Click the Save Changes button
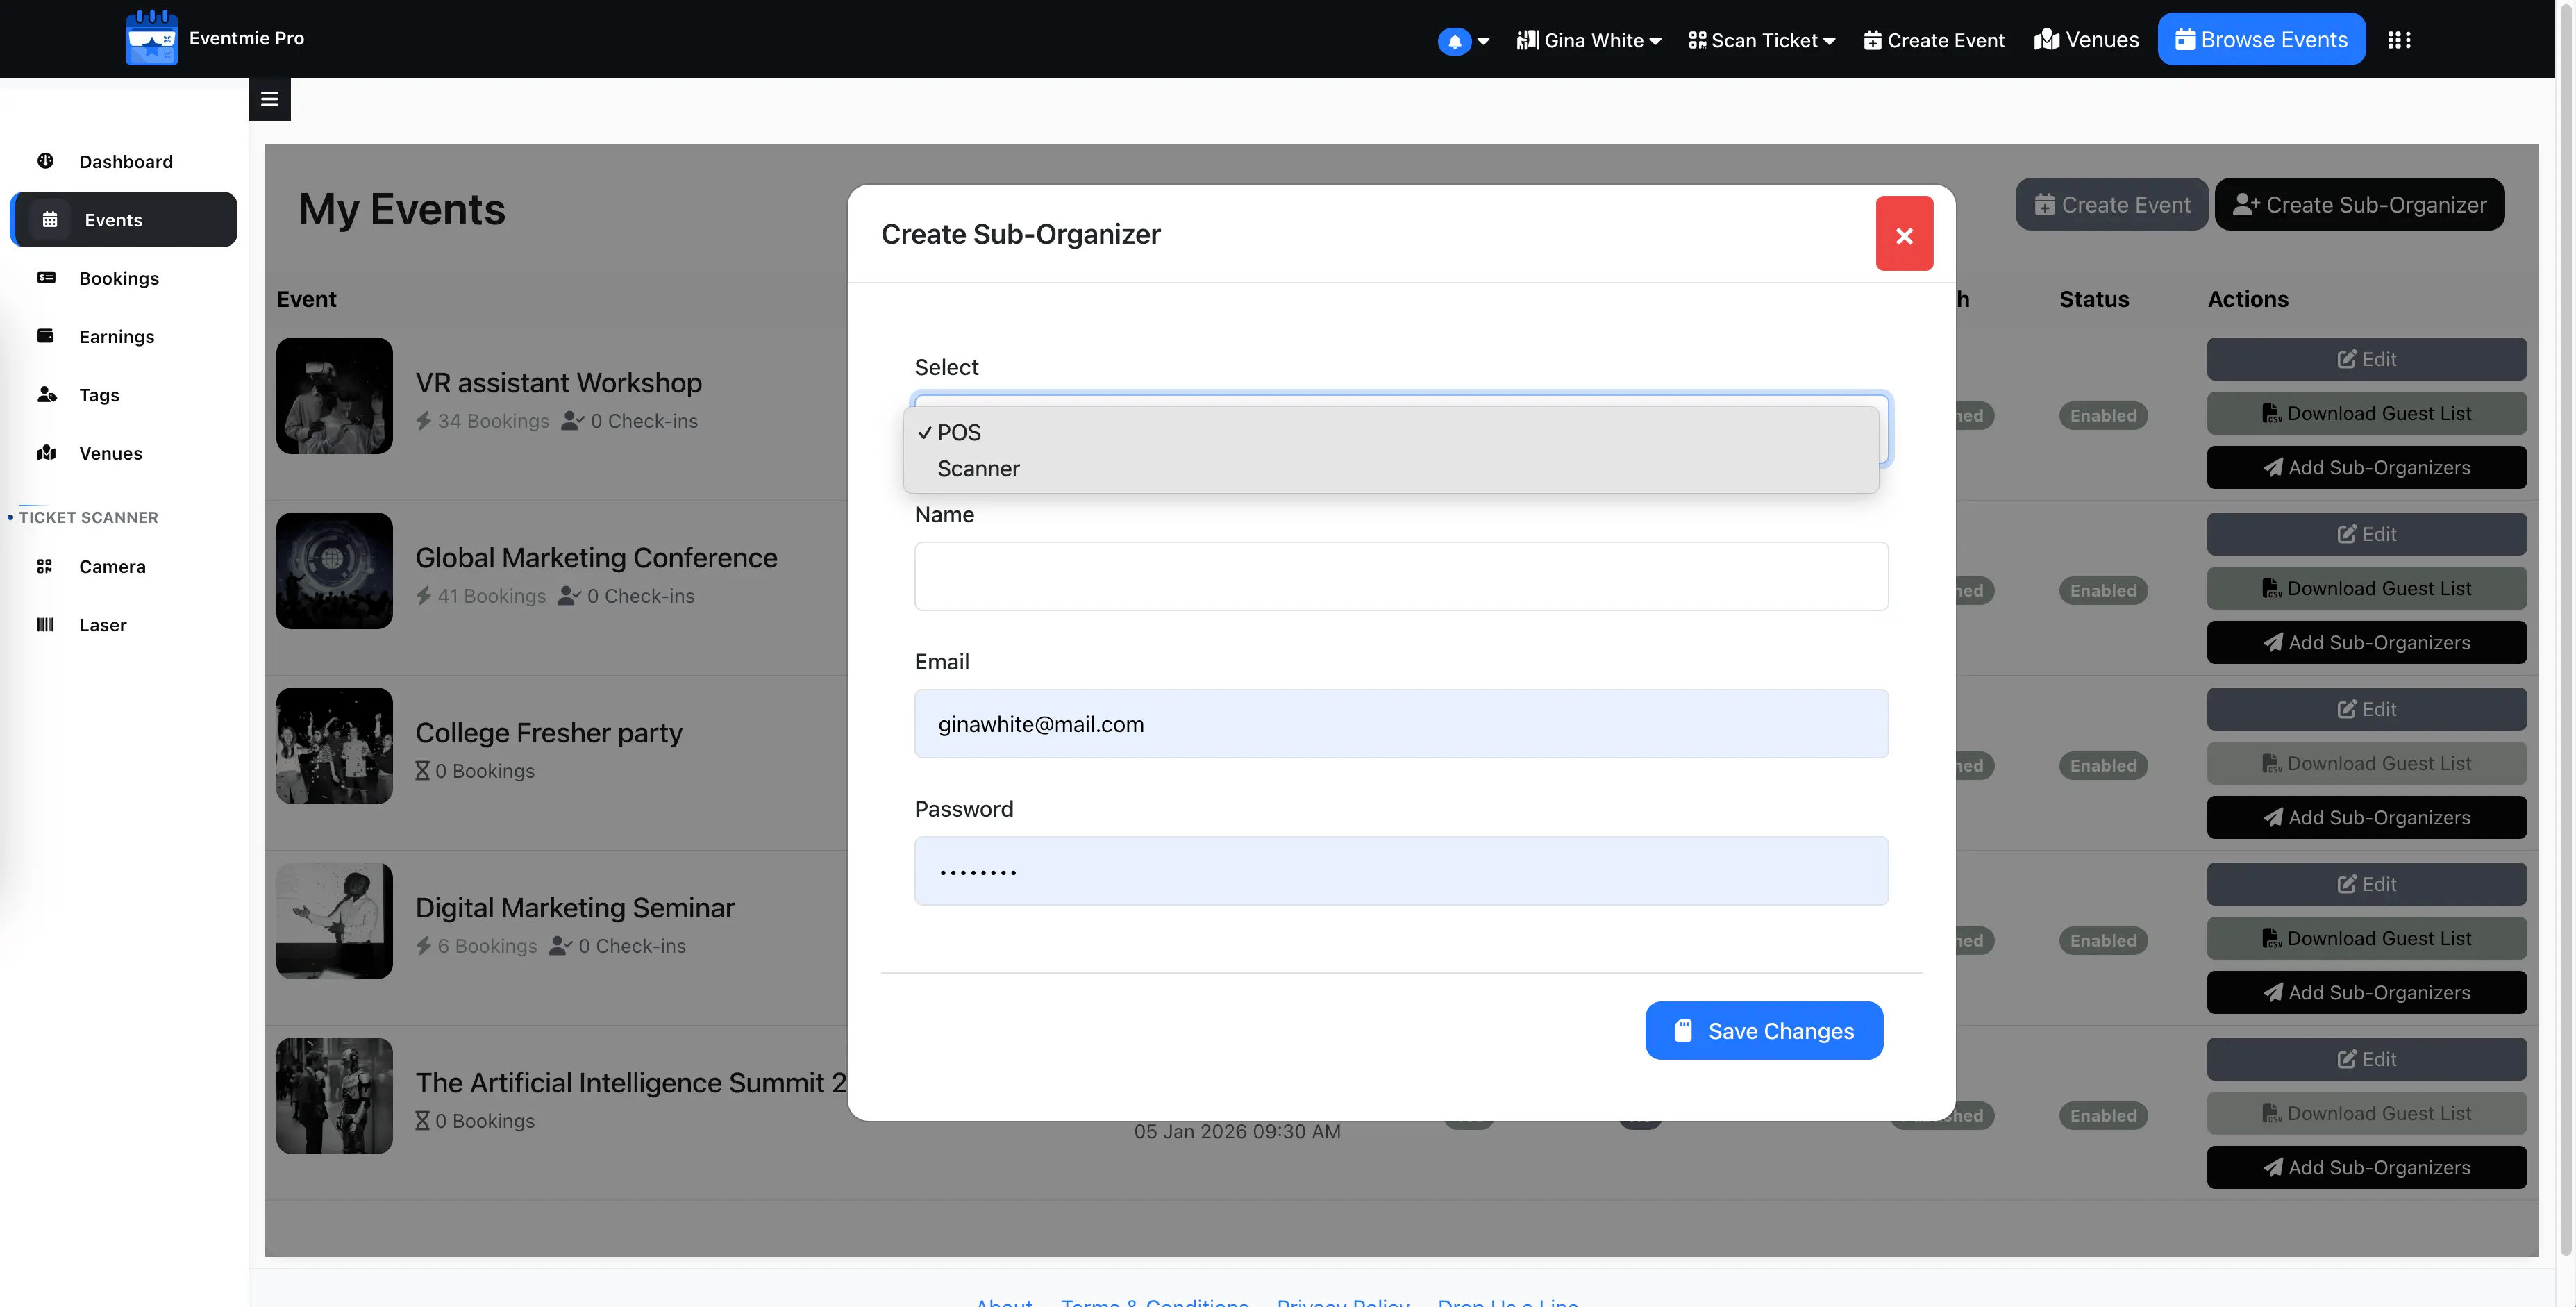This screenshot has height=1307, width=2576. 1763,1031
